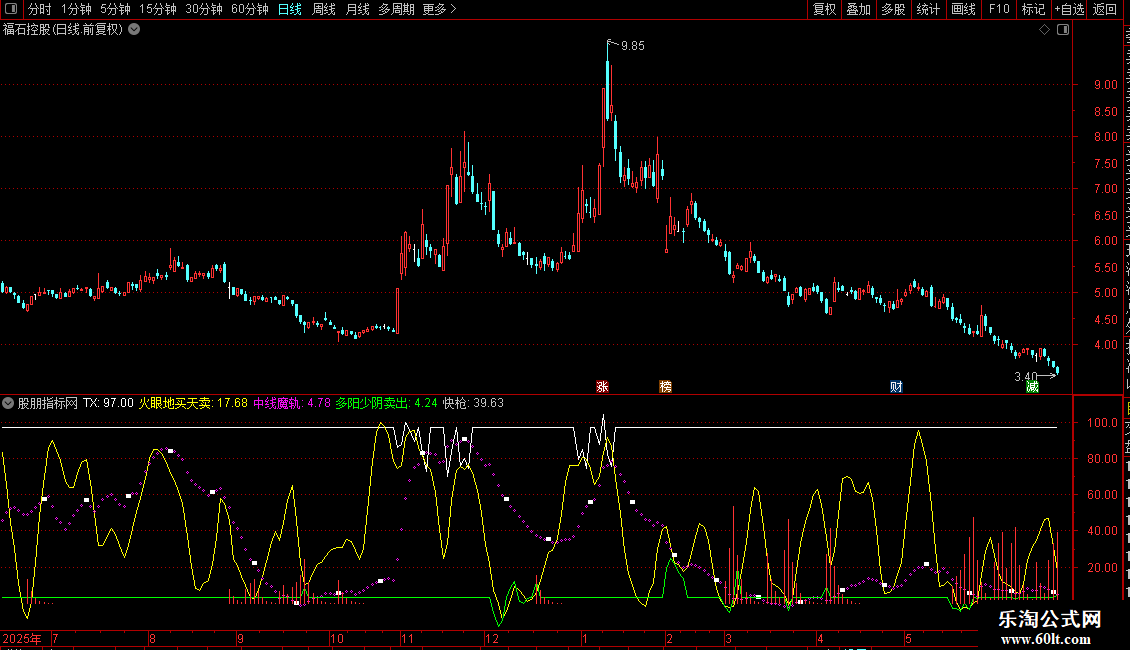Open the 多周期 multi-period view
This screenshot has height=650, width=1130.
[396, 9]
